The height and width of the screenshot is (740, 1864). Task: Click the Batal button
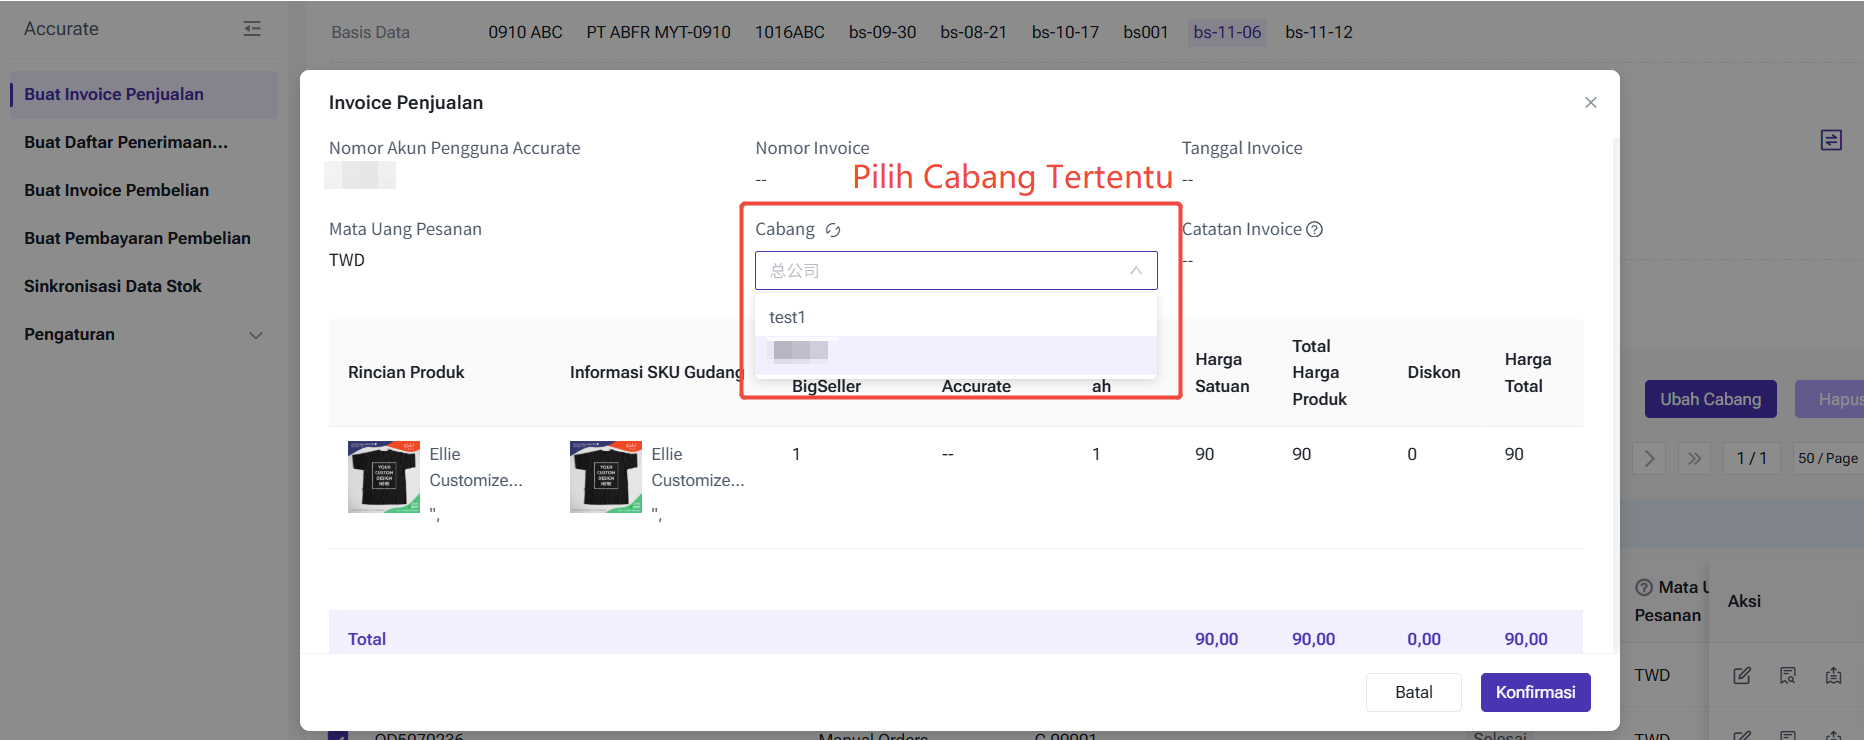click(x=1413, y=692)
